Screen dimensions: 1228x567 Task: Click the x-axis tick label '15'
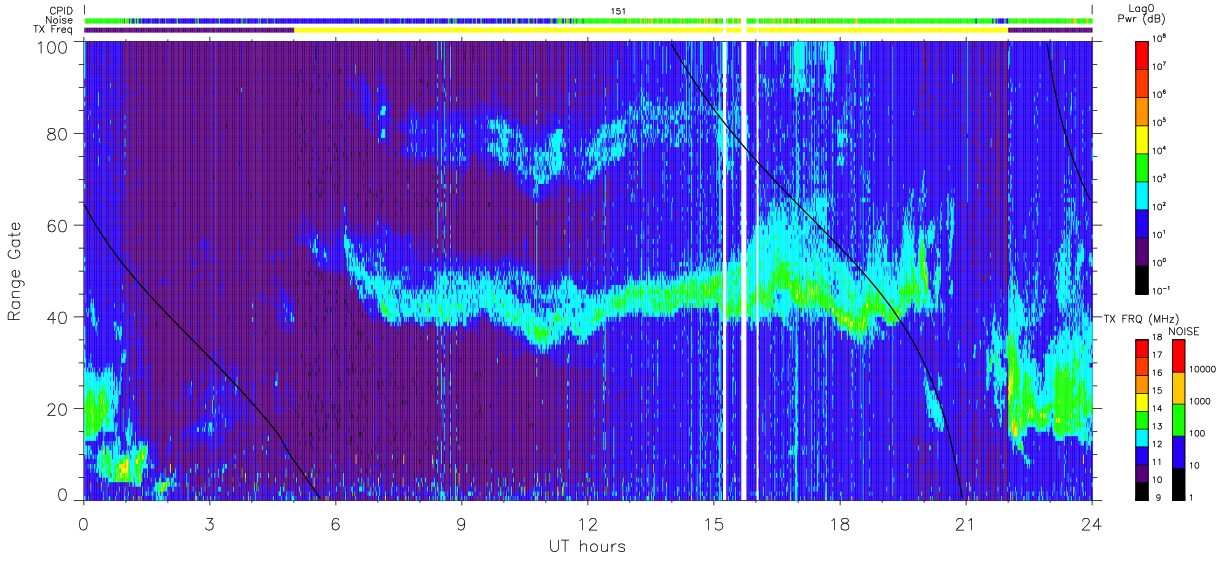[714, 523]
